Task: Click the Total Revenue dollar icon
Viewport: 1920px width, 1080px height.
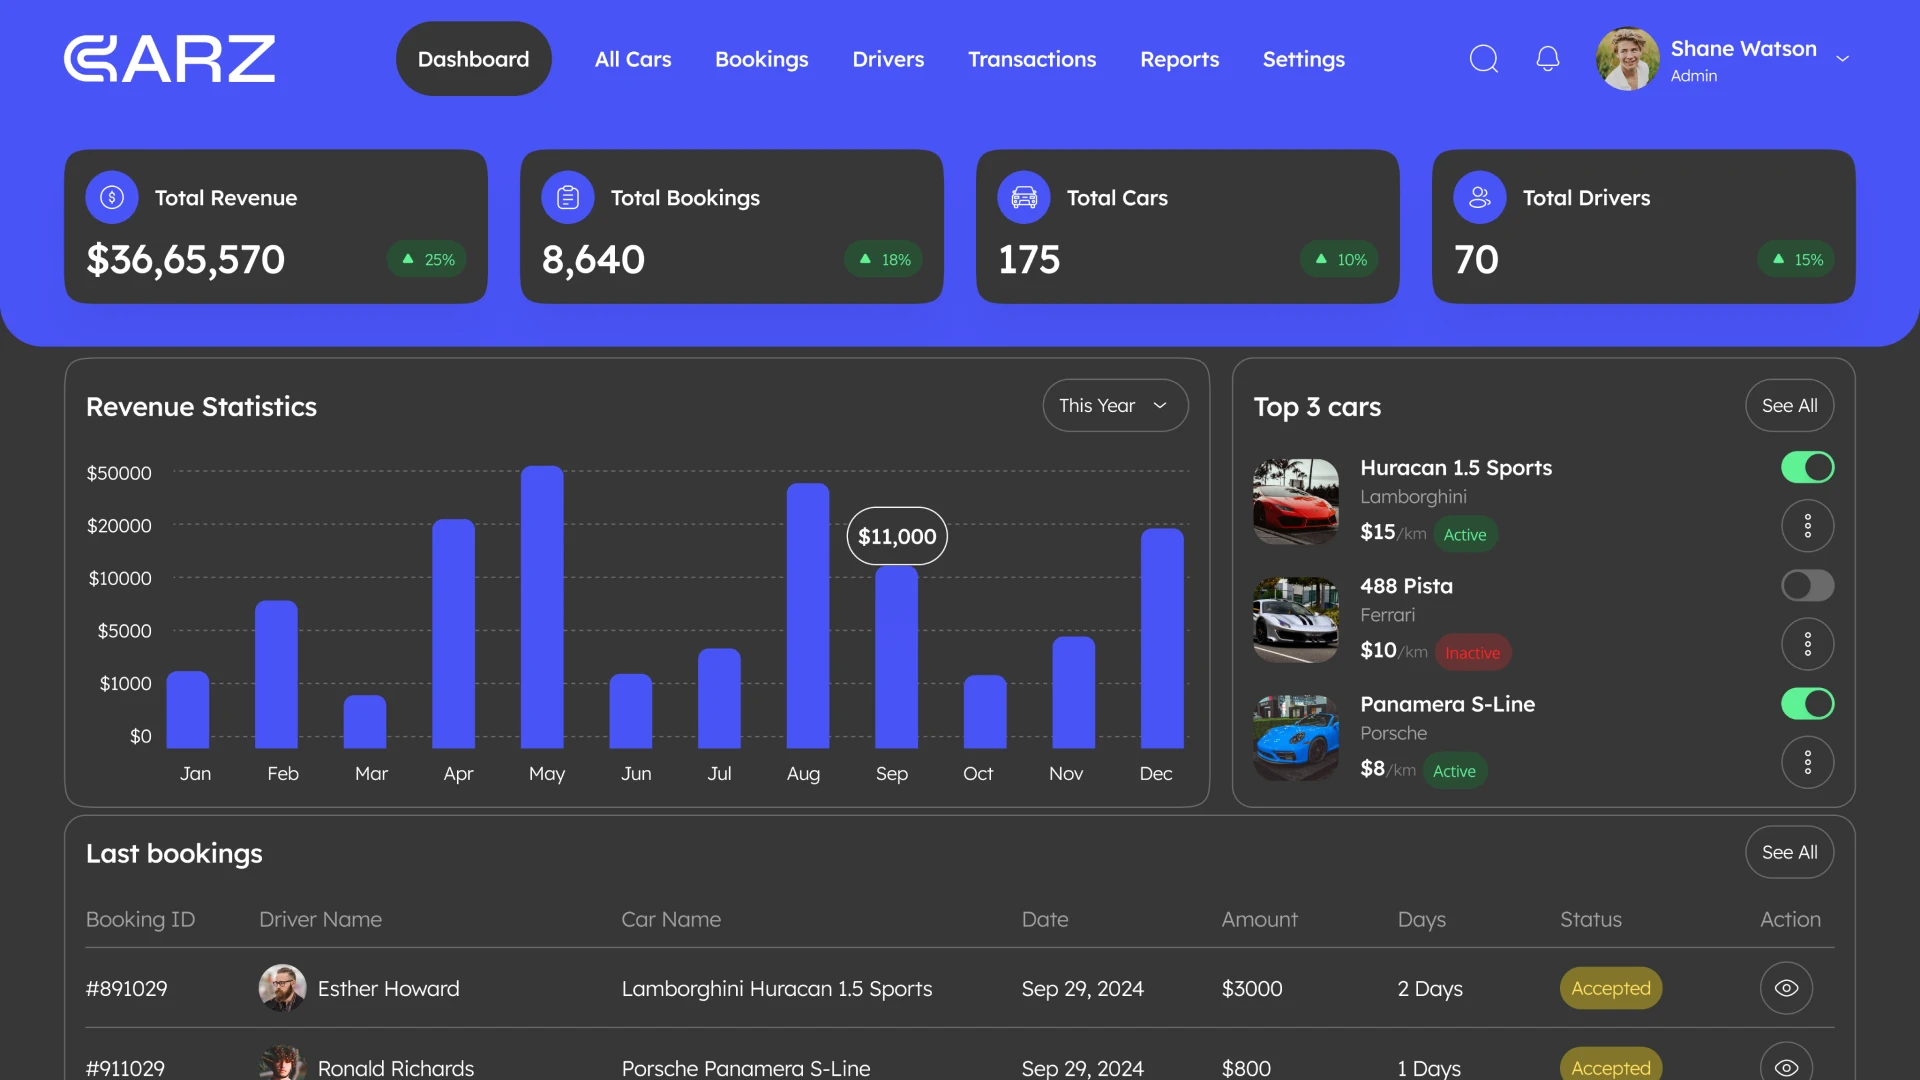Action: coord(111,197)
